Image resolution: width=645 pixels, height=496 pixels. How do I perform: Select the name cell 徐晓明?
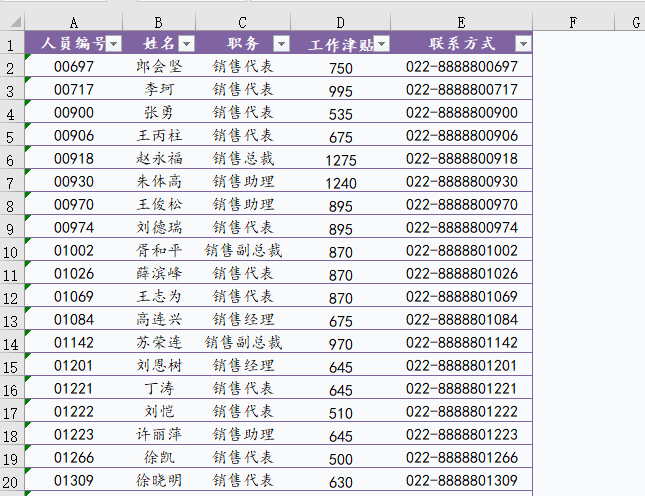coord(159,480)
